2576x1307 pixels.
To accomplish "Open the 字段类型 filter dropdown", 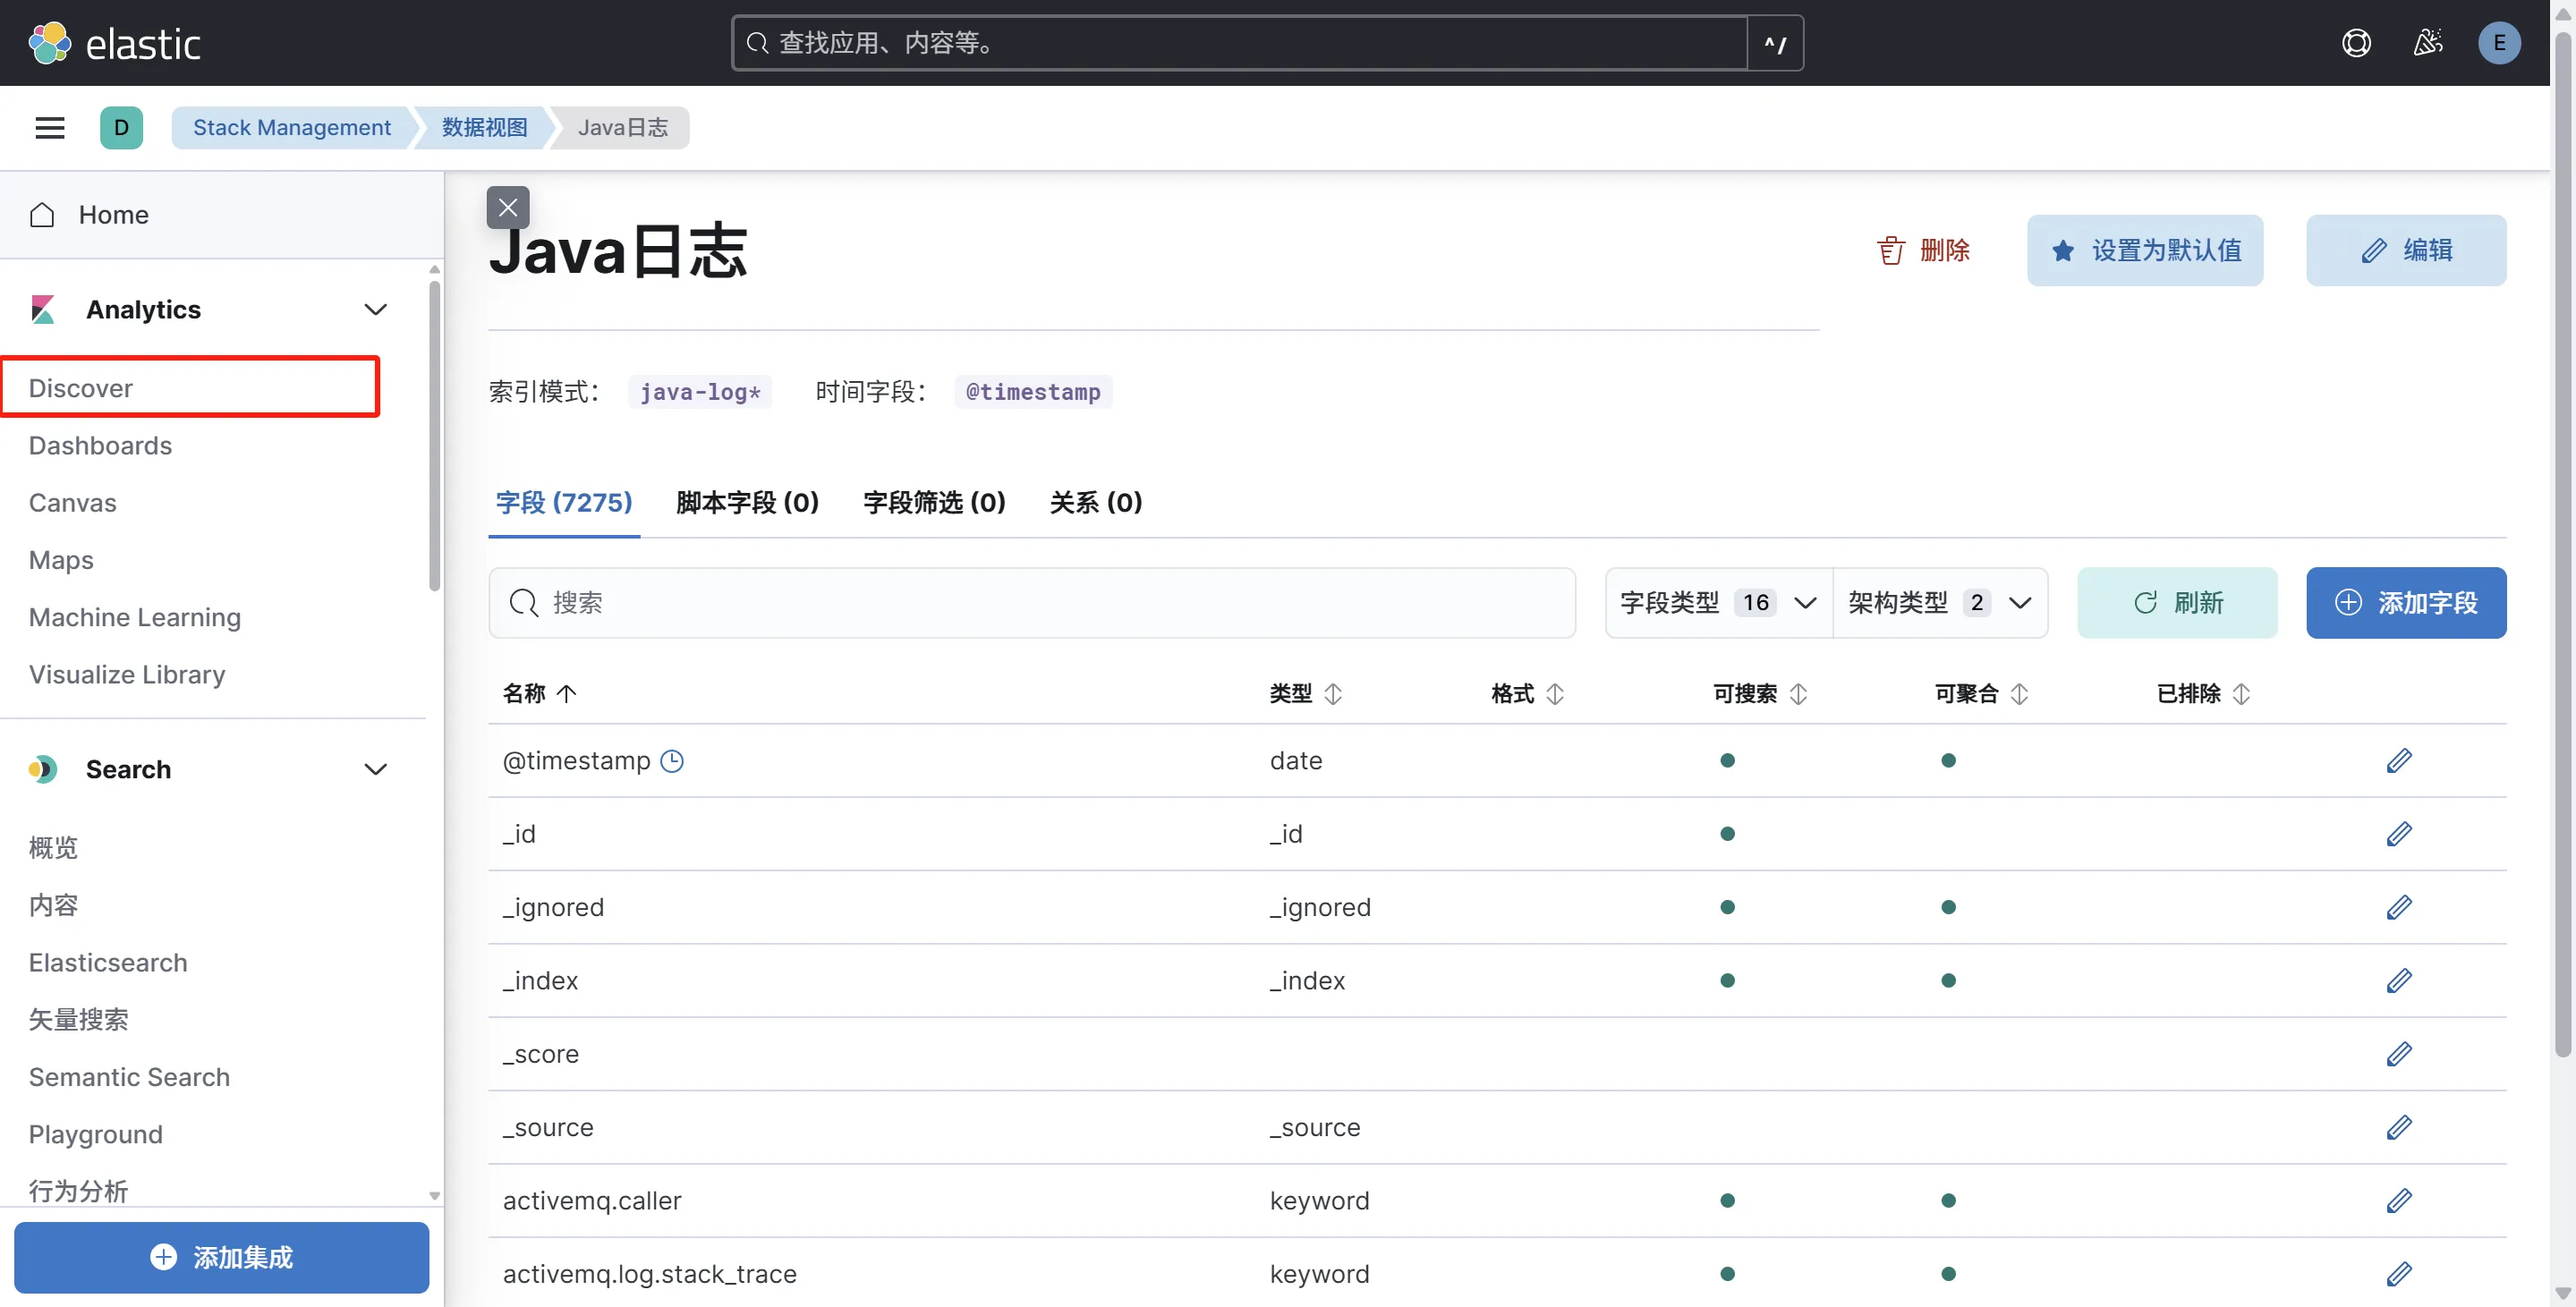I will 1718,602.
